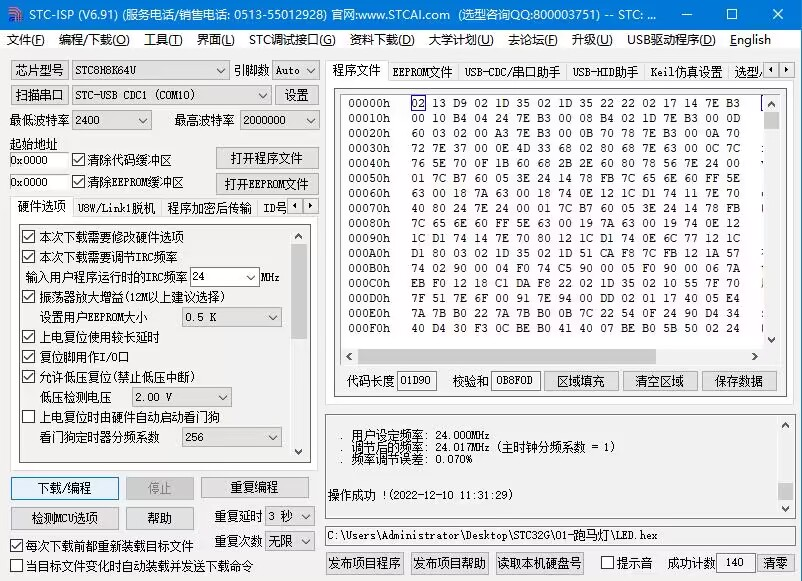This screenshot has height=581, width=802.
Task: Click the IRC frequency input field
Action: pyautogui.click(x=223, y=277)
